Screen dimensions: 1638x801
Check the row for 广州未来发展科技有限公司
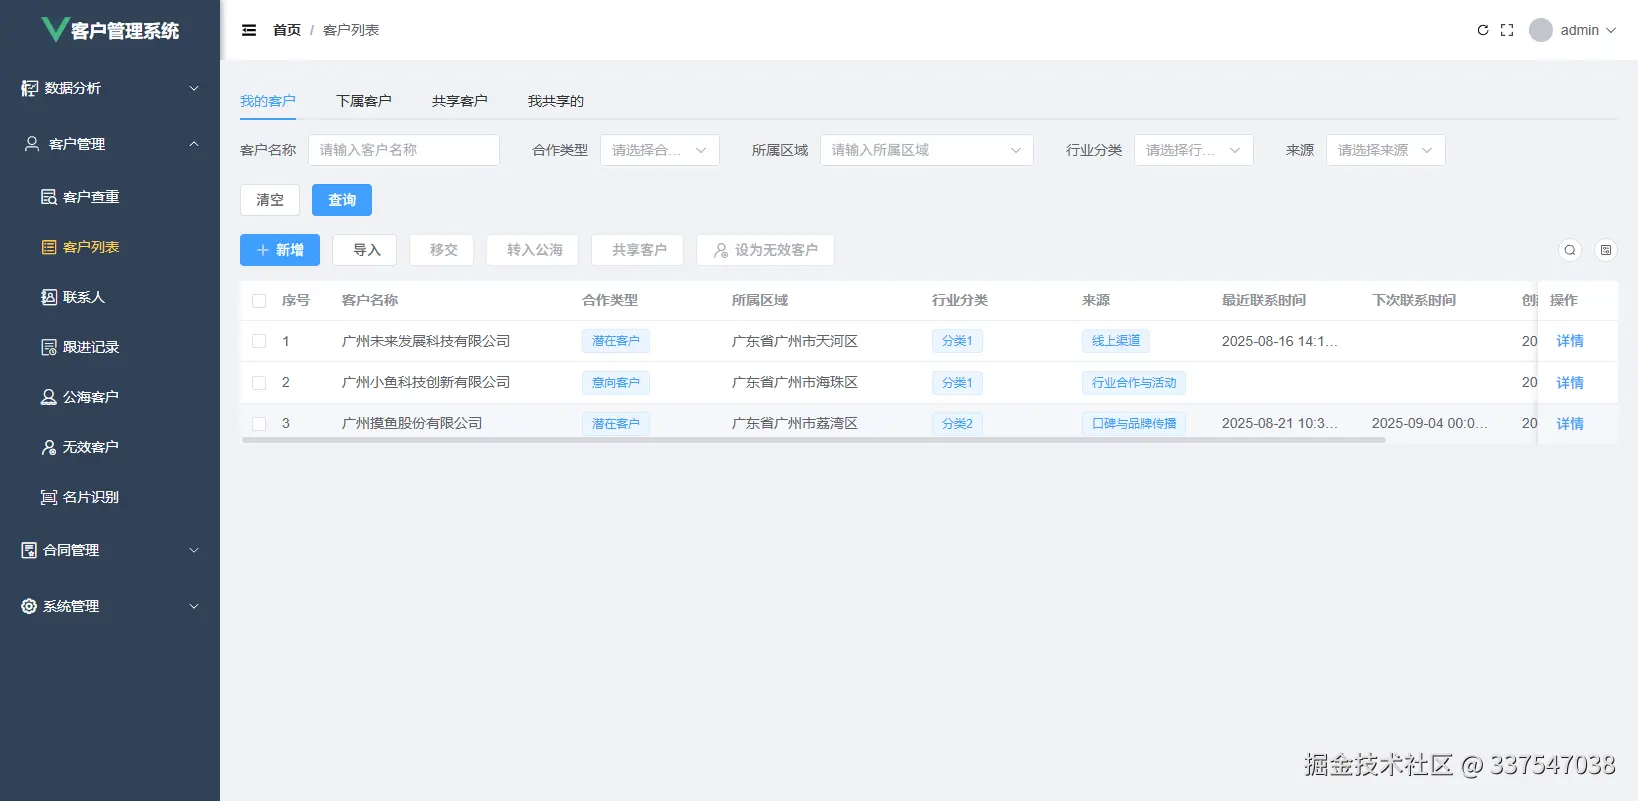[x=259, y=341]
